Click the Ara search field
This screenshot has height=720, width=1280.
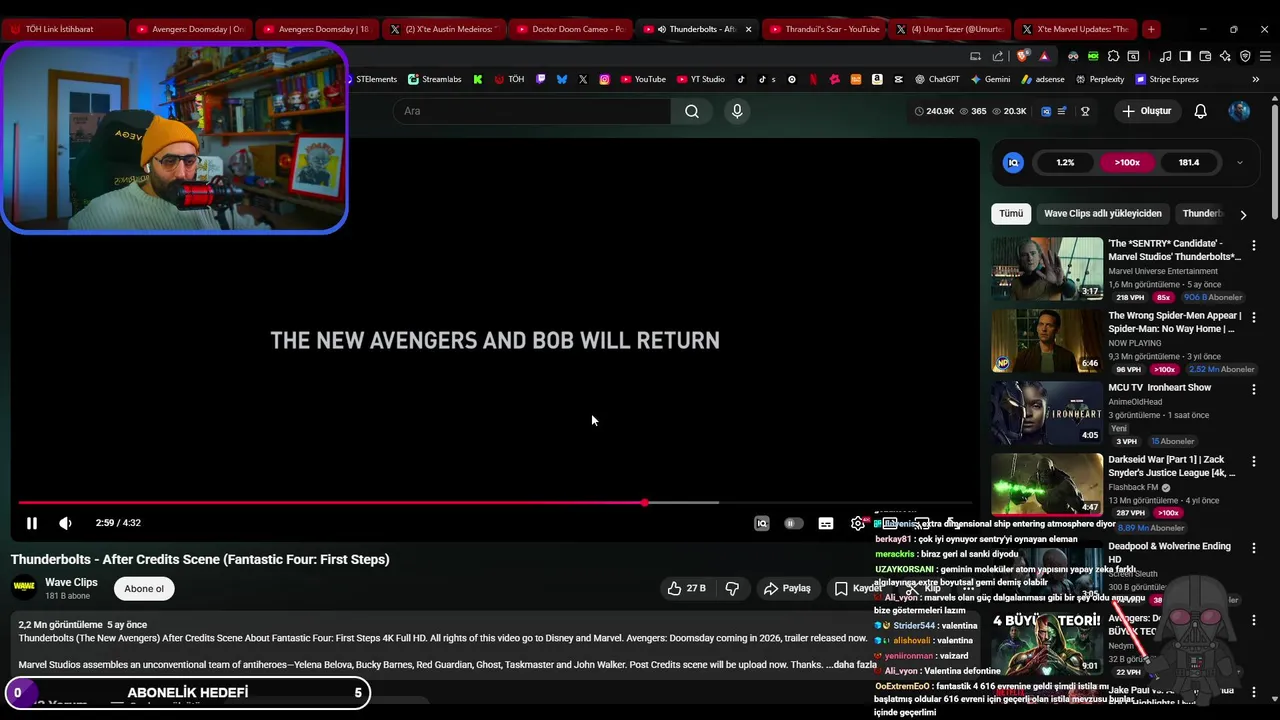pos(532,111)
